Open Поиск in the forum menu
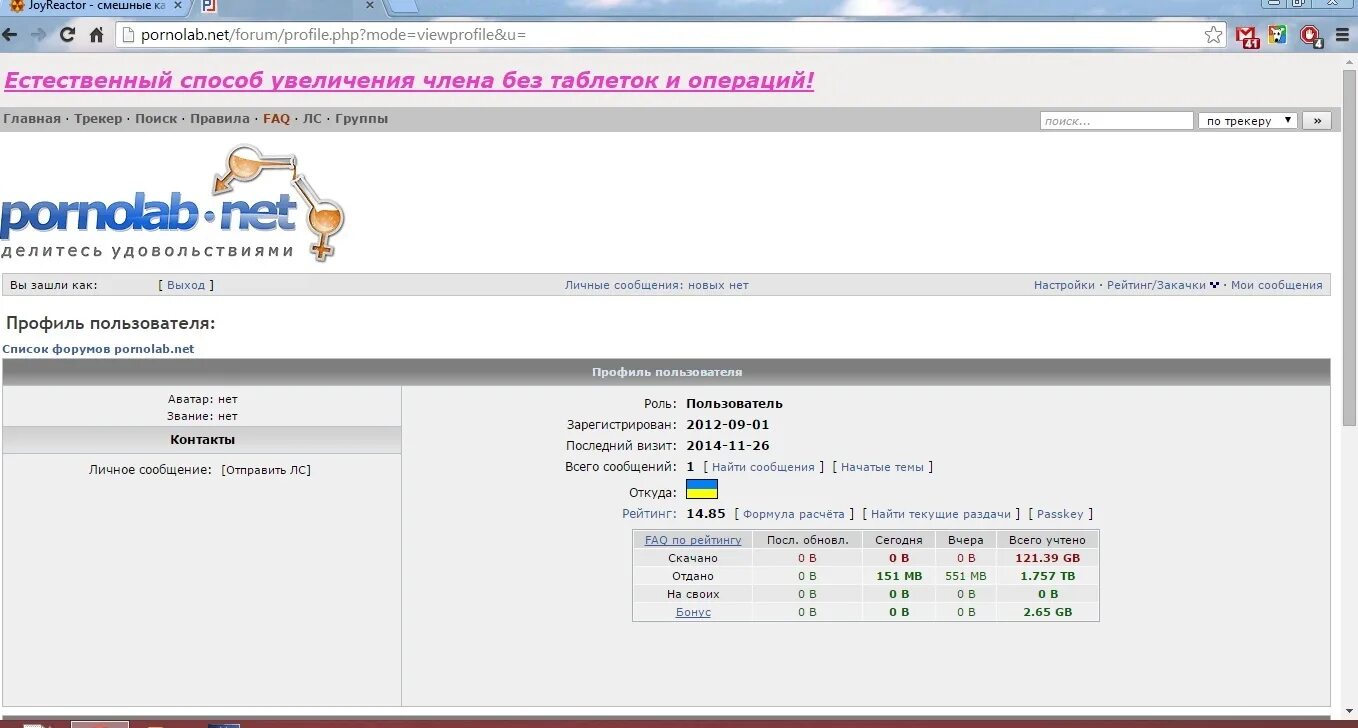The width and height of the screenshot is (1358, 728). 156,118
